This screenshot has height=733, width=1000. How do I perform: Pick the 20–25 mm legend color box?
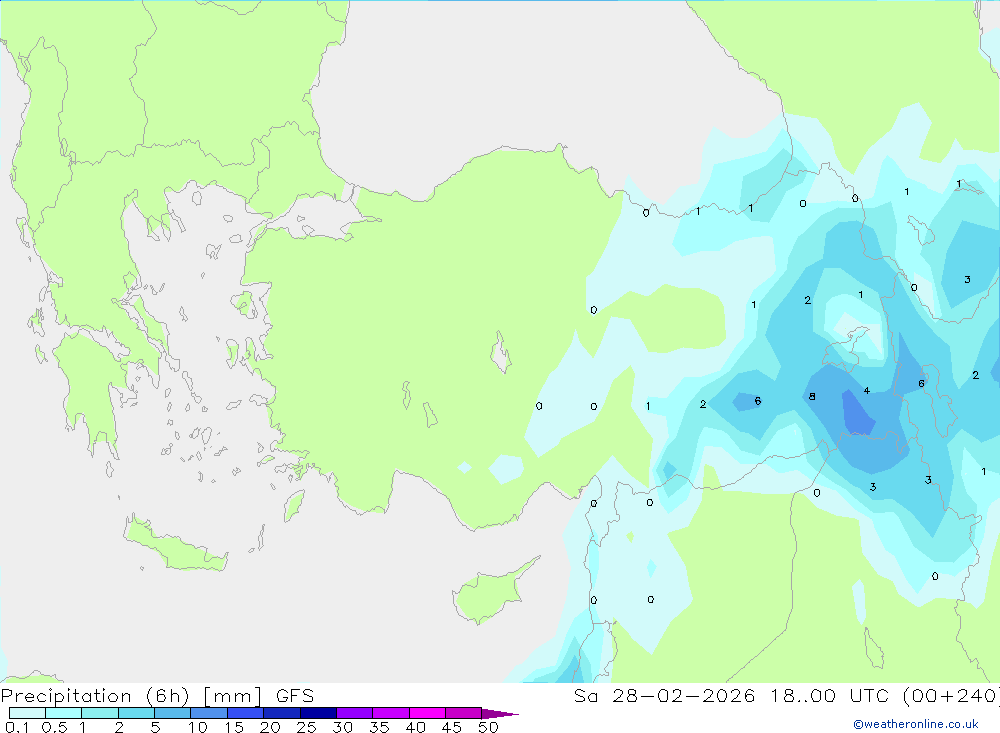(x=282, y=713)
